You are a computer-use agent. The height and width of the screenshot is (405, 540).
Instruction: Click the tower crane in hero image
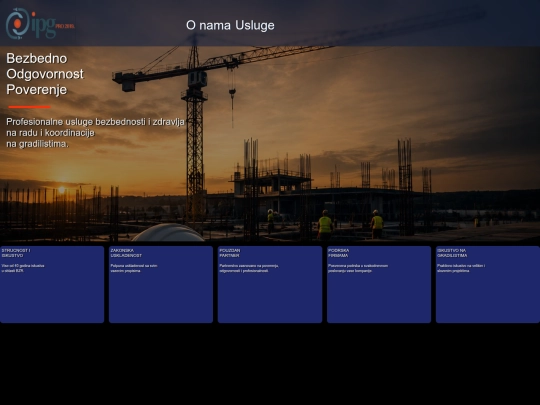click(x=195, y=131)
